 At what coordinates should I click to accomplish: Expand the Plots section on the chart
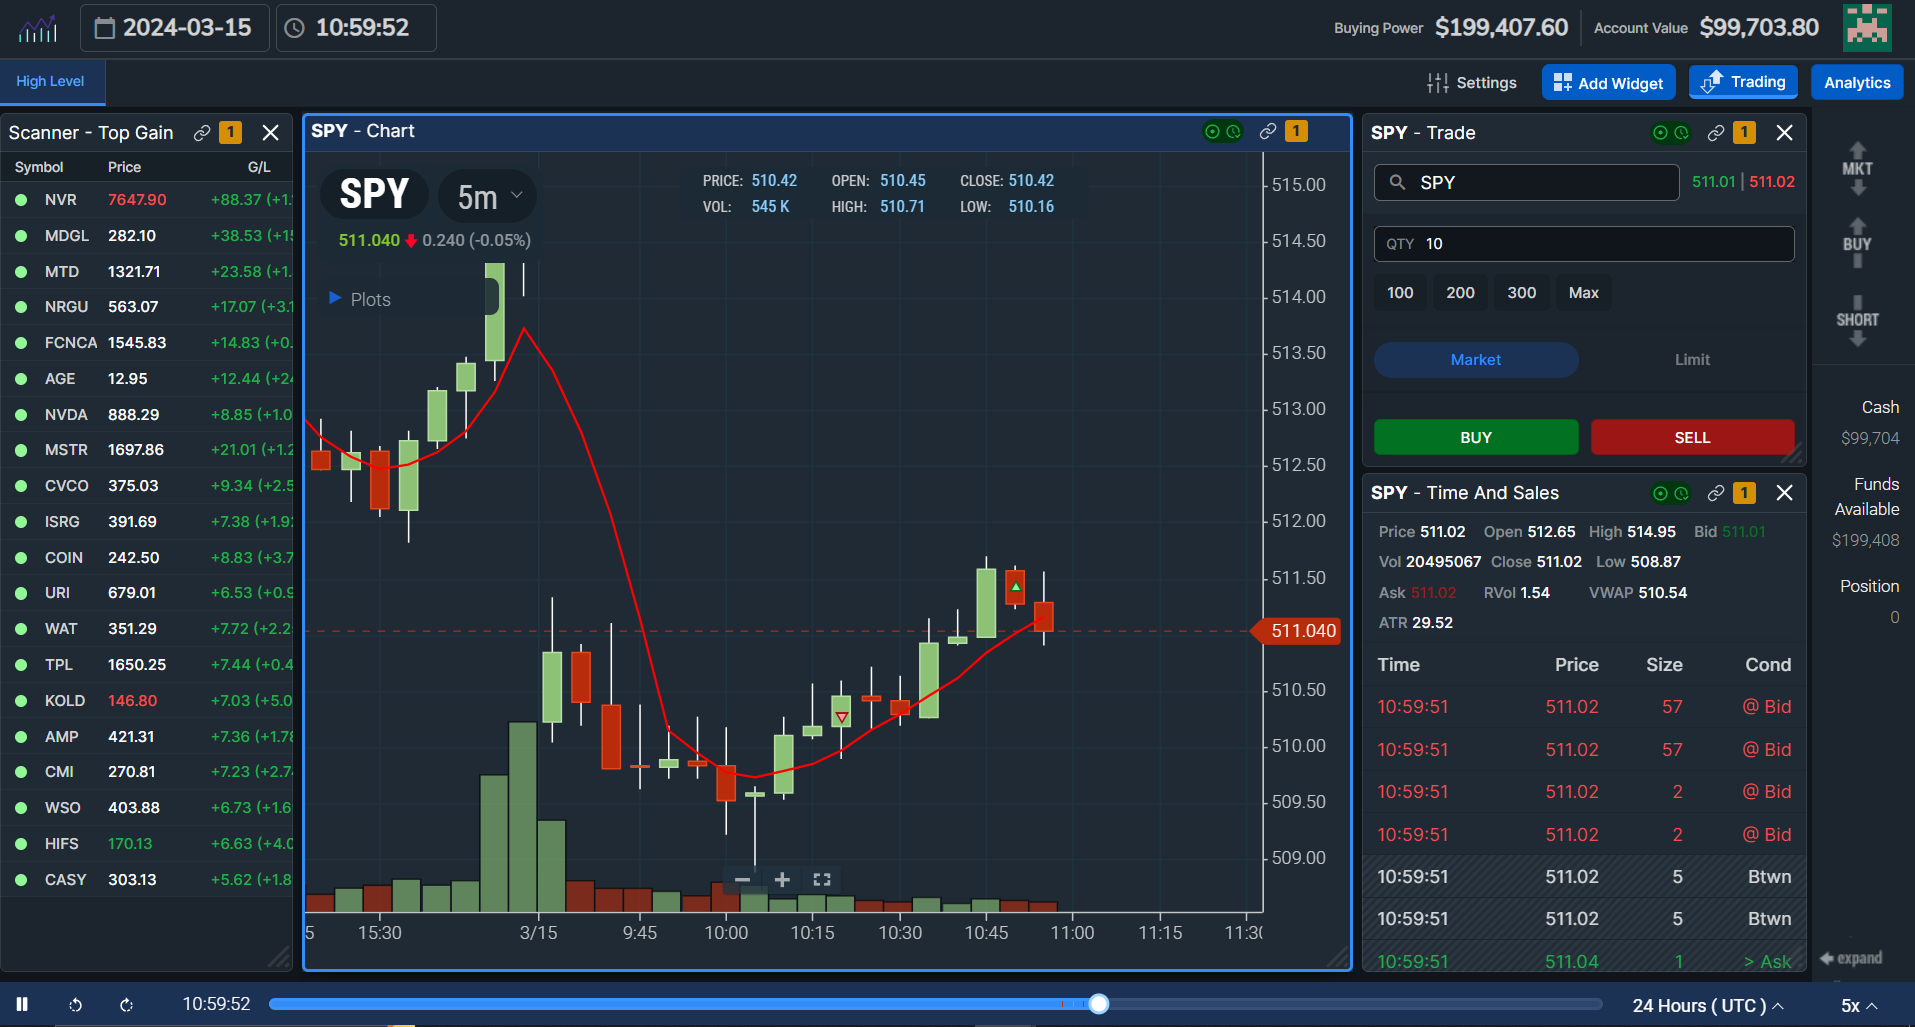click(335, 298)
